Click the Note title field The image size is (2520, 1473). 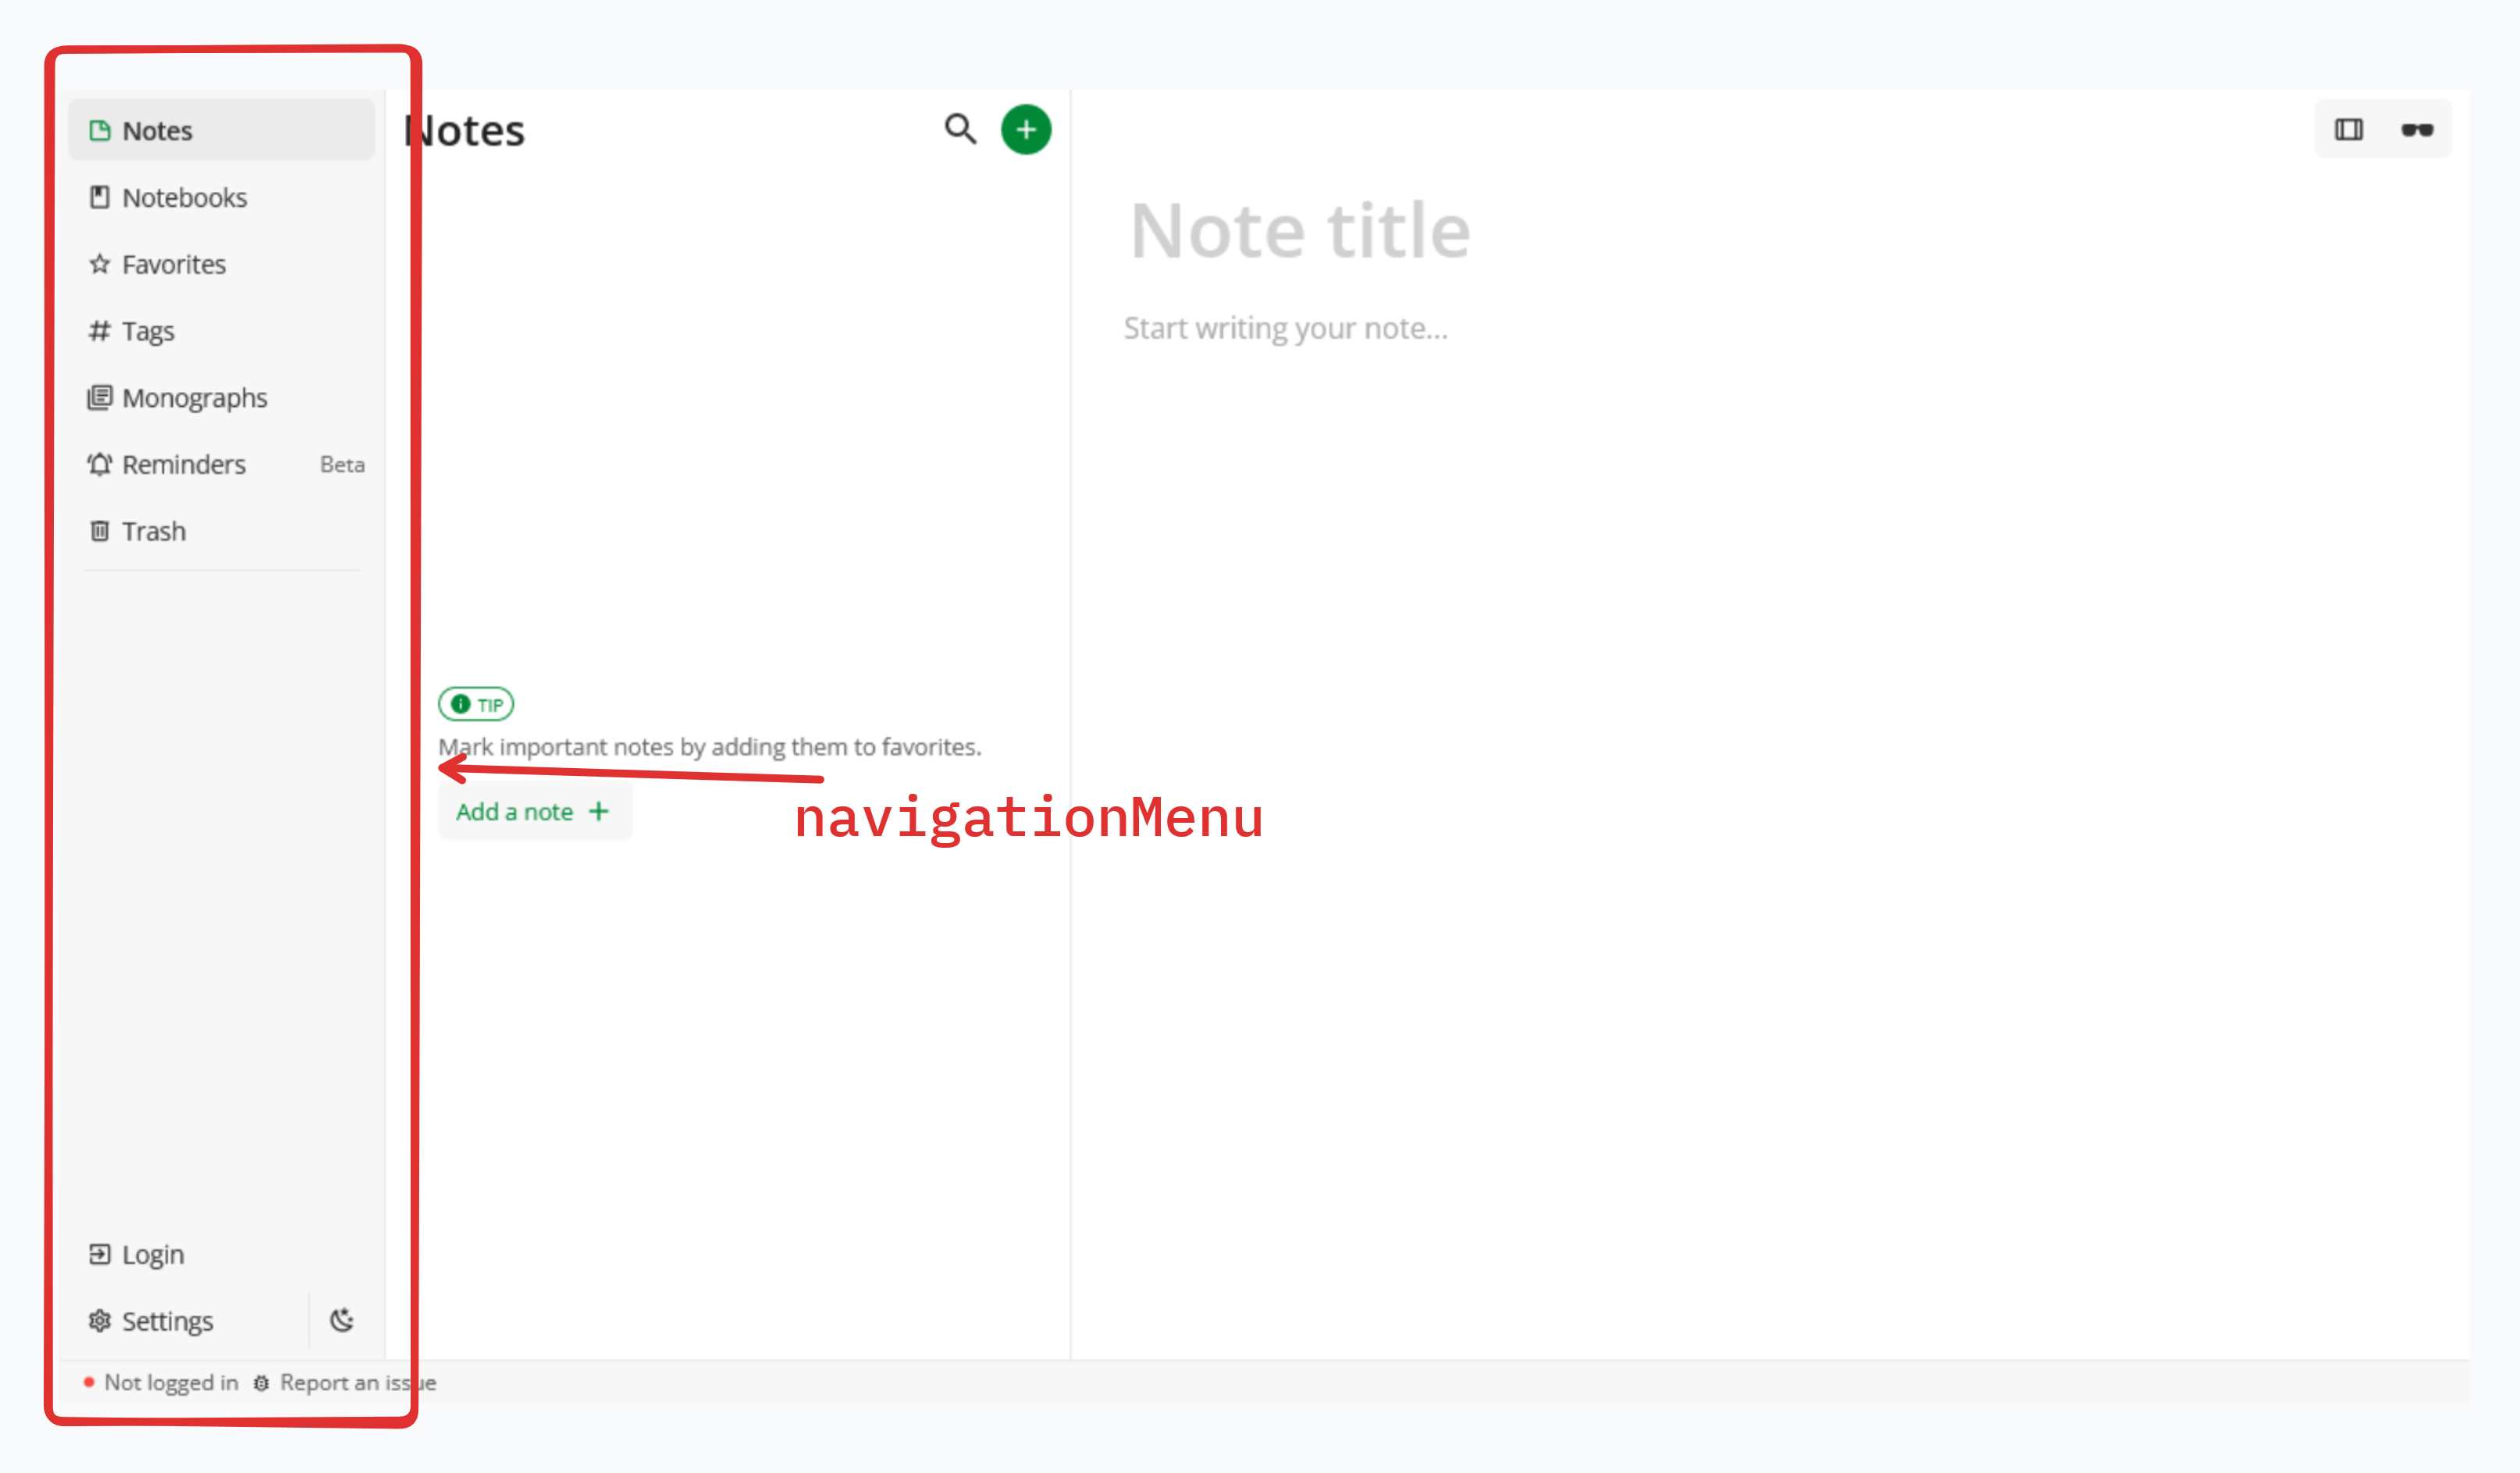(x=1300, y=231)
